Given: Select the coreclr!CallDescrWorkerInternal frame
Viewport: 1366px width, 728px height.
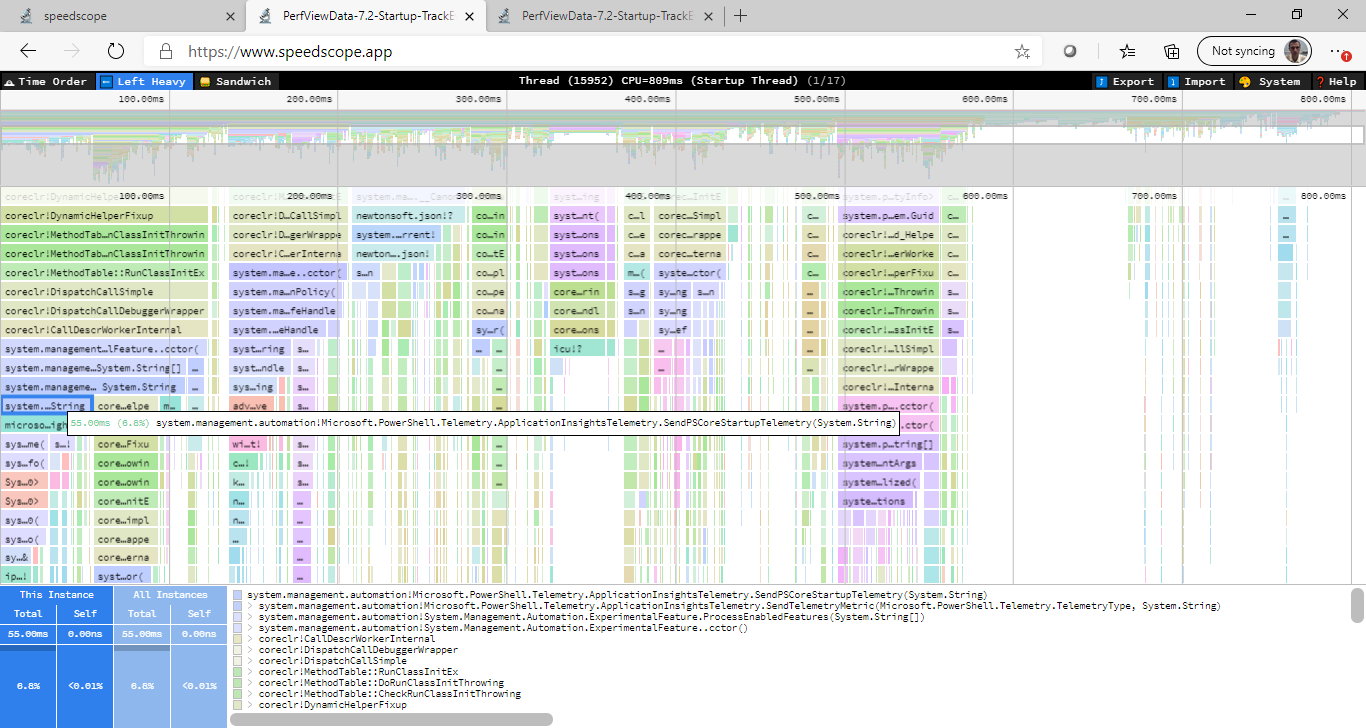Looking at the screenshot, I should click(x=104, y=330).
